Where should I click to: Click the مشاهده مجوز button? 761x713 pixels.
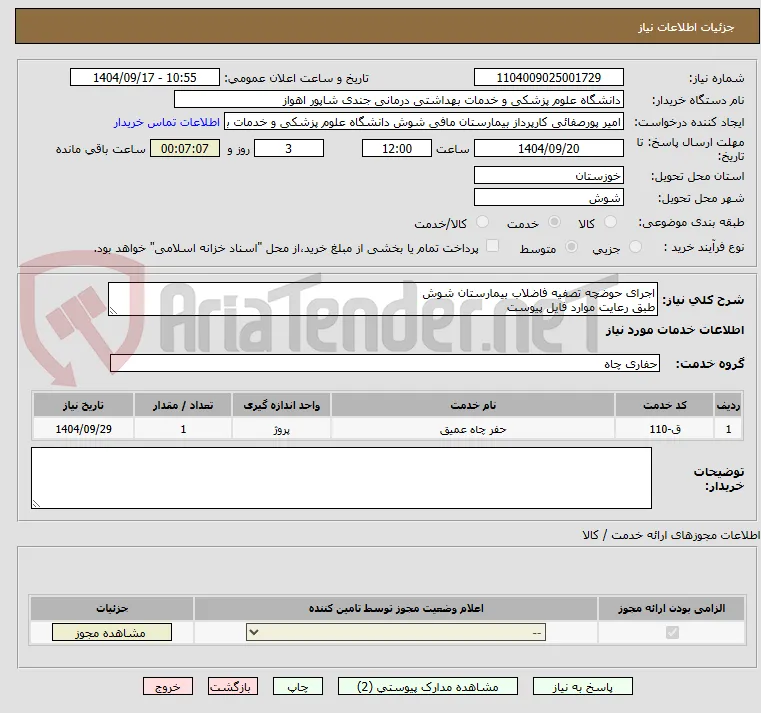112,632
